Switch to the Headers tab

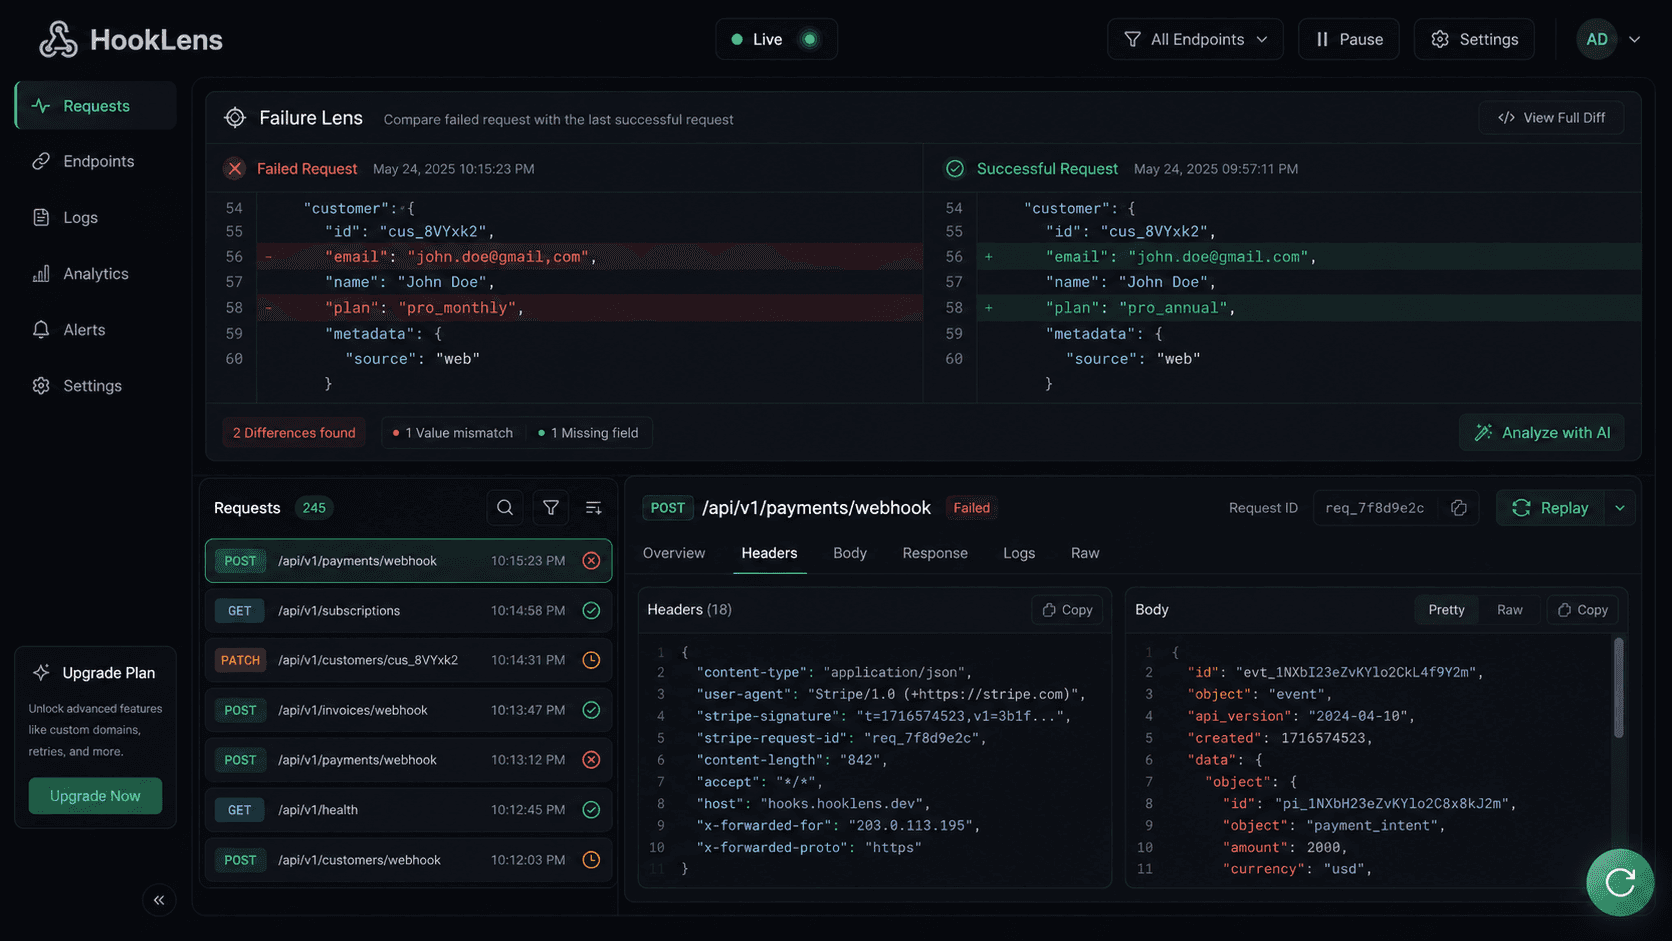769,553
